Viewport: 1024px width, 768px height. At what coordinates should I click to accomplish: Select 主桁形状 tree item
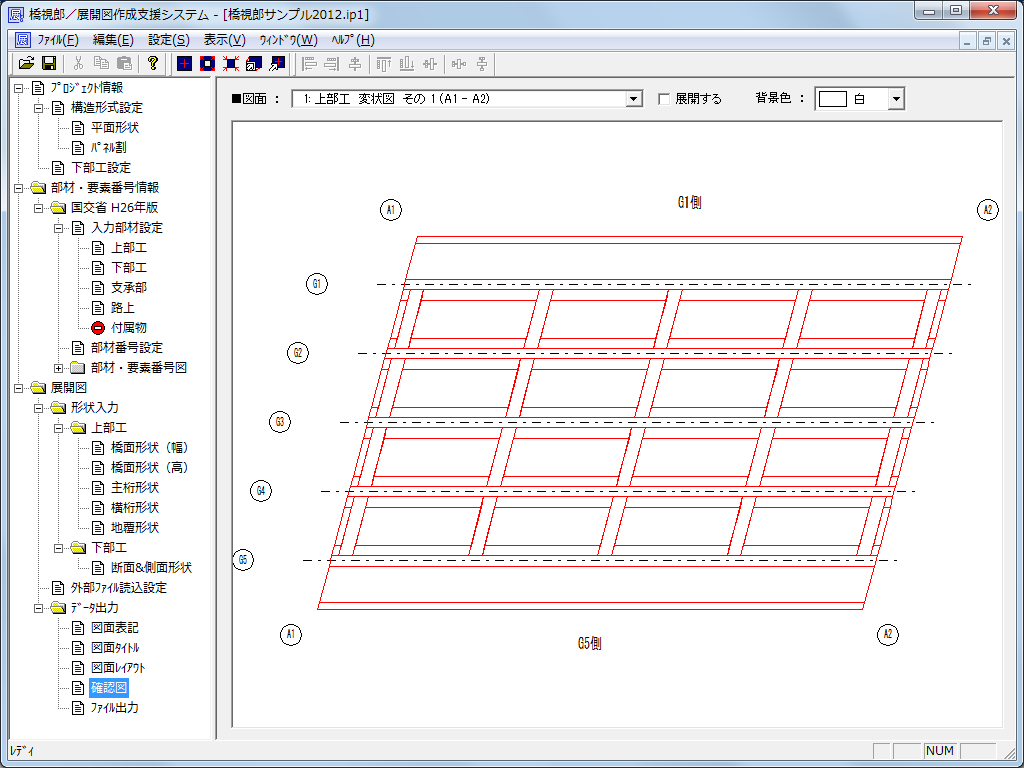(x=134, y=488)
